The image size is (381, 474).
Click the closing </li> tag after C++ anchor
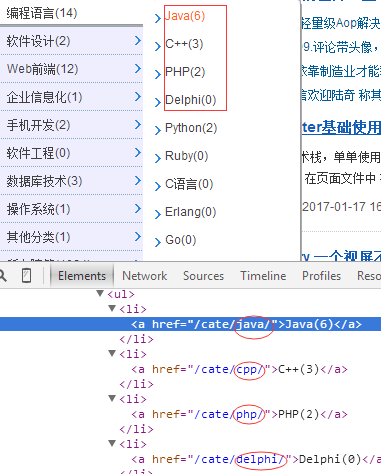(136, 384)
